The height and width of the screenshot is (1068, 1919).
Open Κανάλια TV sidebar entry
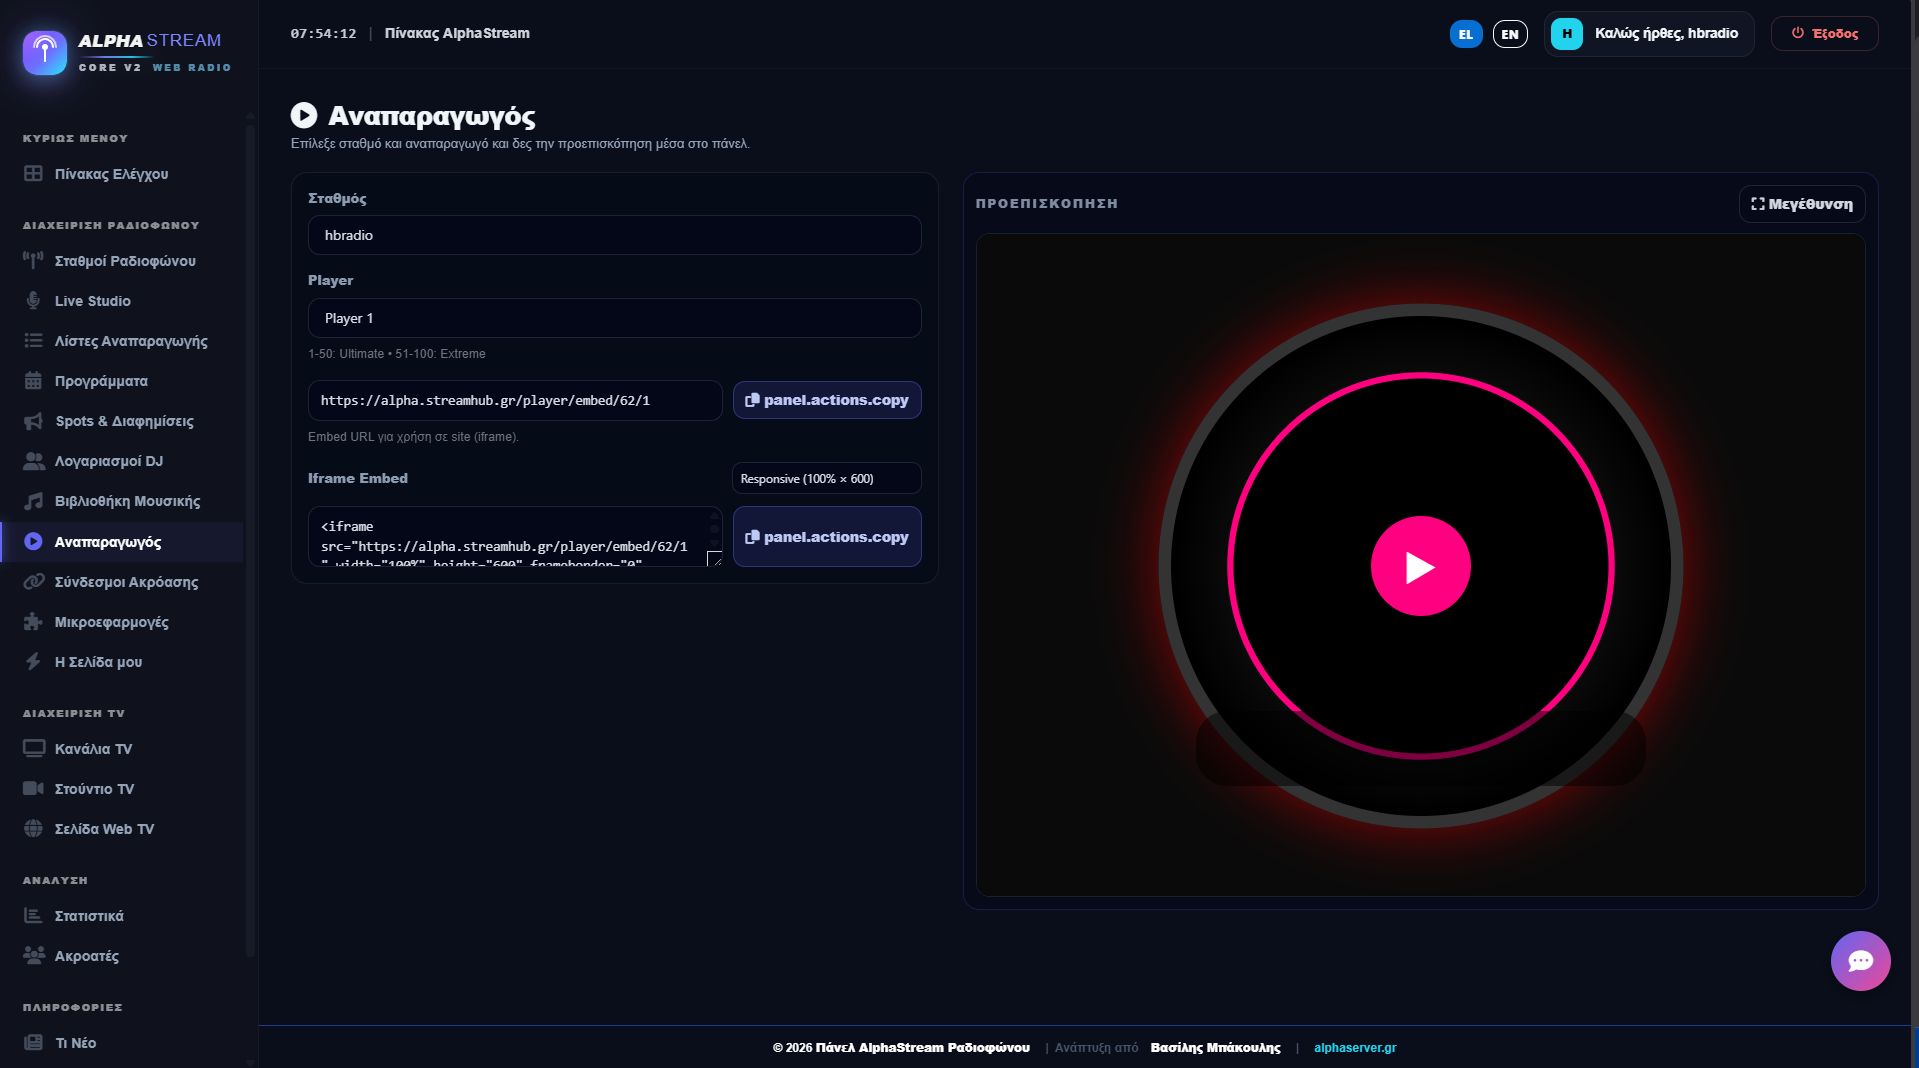tap(121, 749)
